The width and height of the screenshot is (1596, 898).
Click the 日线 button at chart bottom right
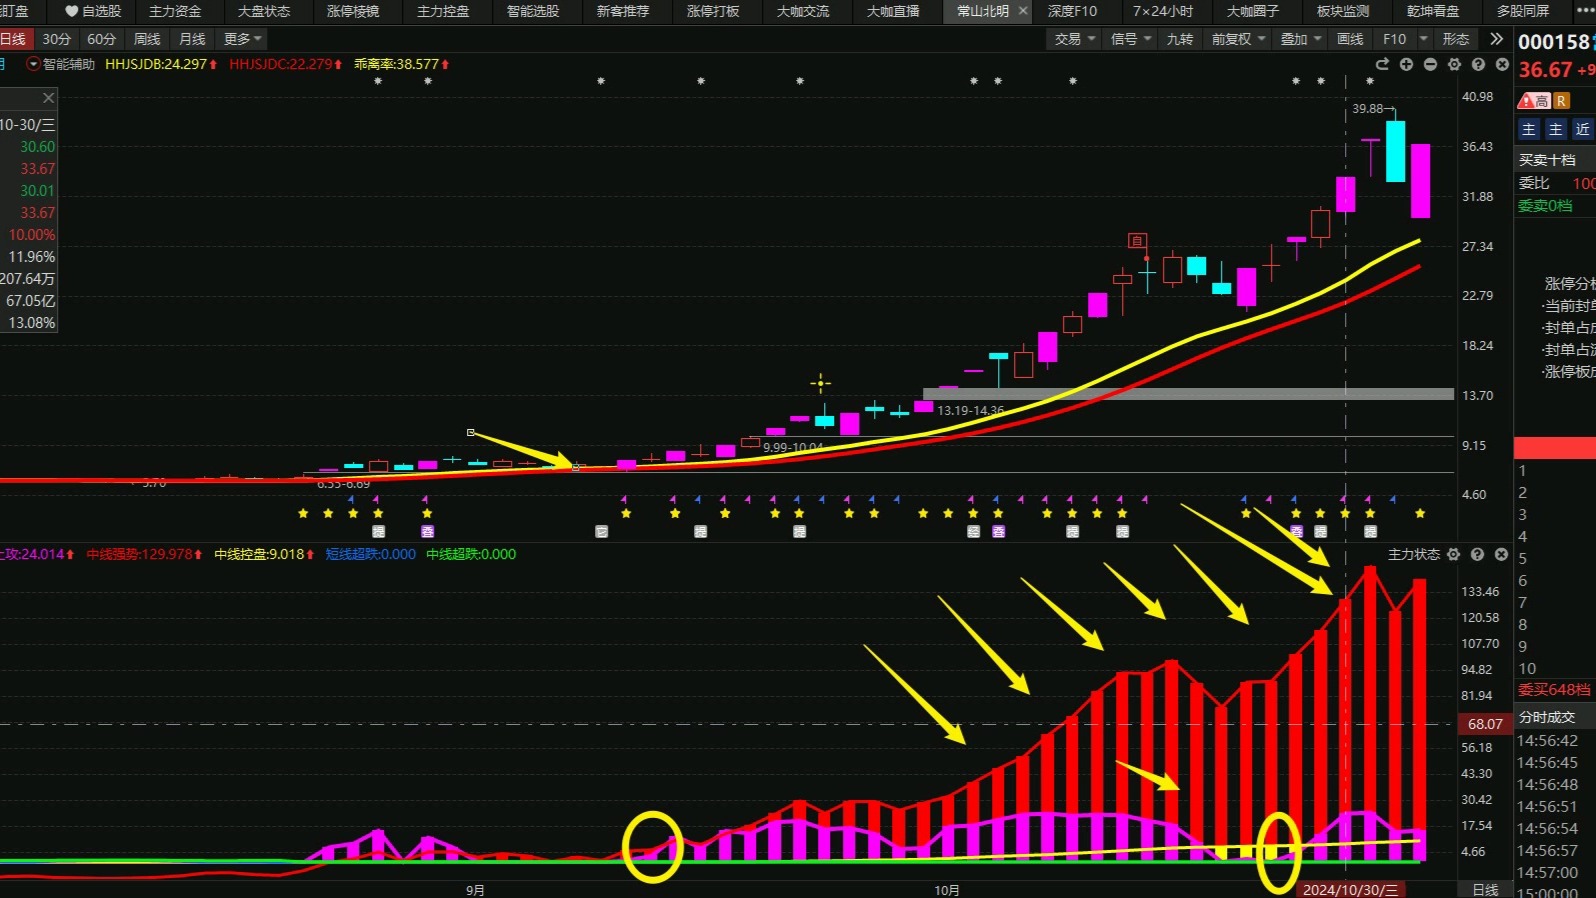(1486, 889)
